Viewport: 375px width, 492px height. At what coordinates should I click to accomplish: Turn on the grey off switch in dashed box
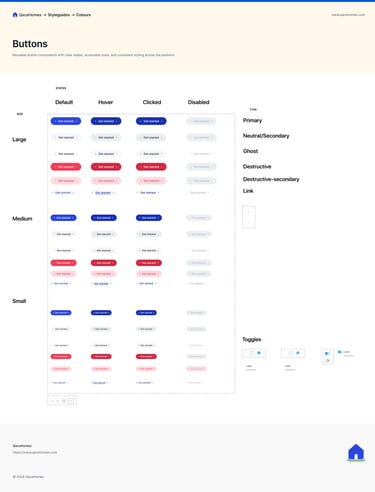click(327, 360)
